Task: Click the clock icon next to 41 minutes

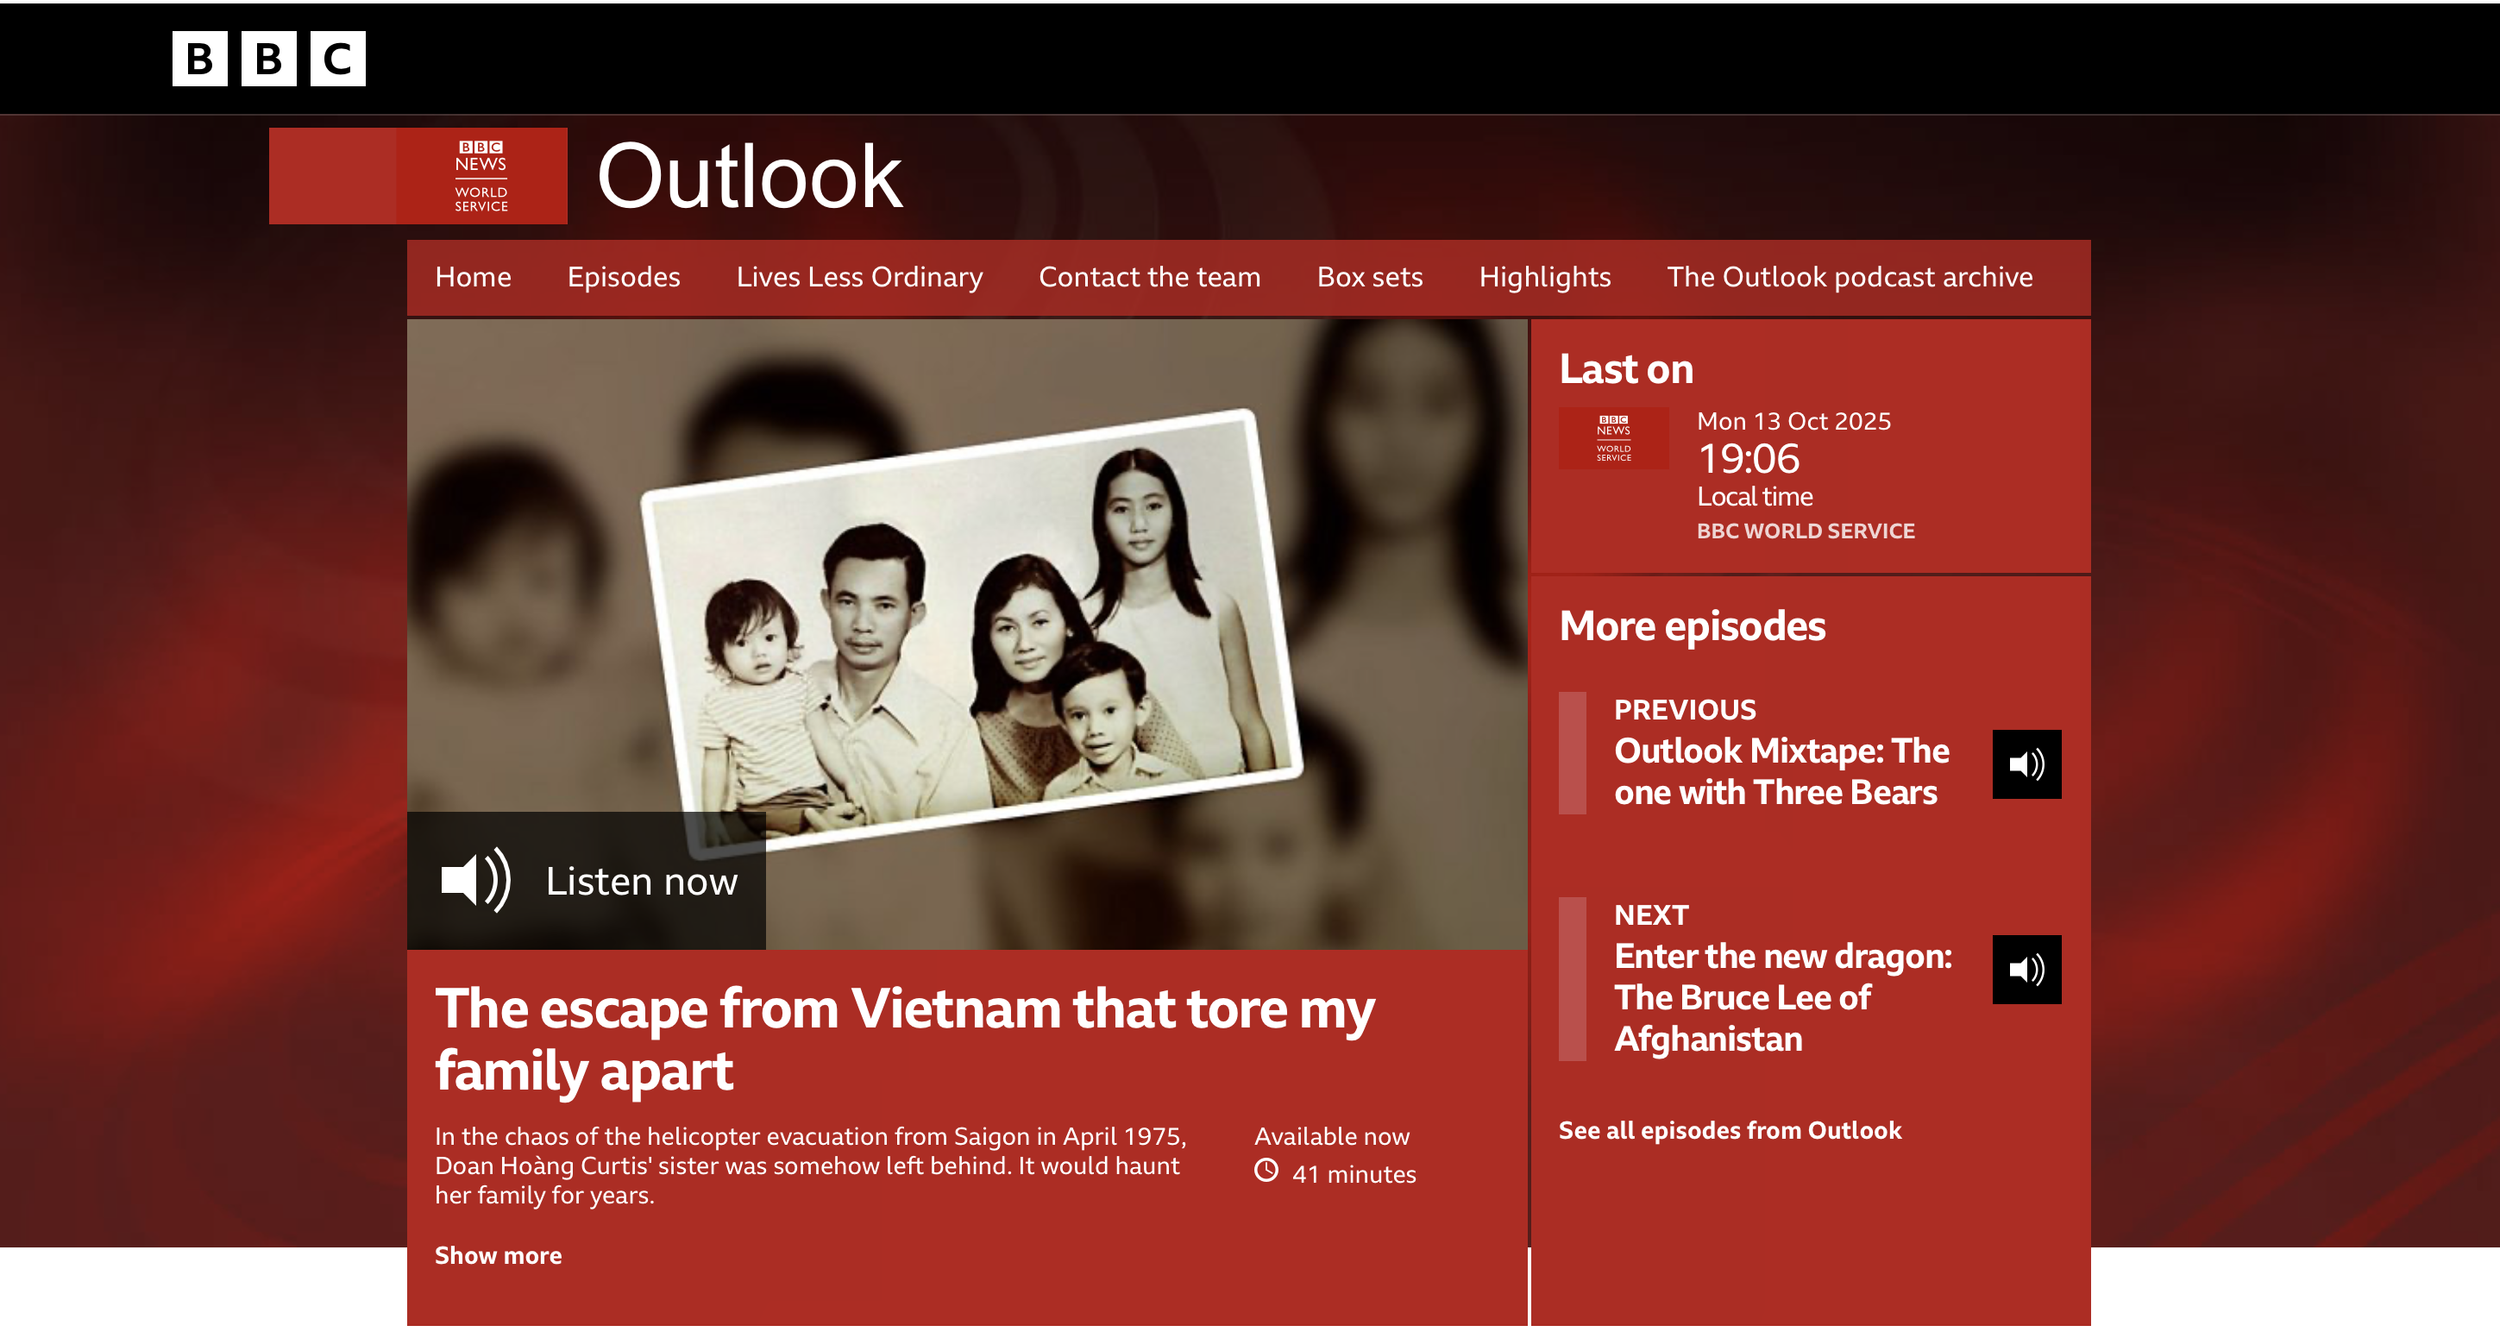Action: pyautogui.click(x=1266, y=1171)
